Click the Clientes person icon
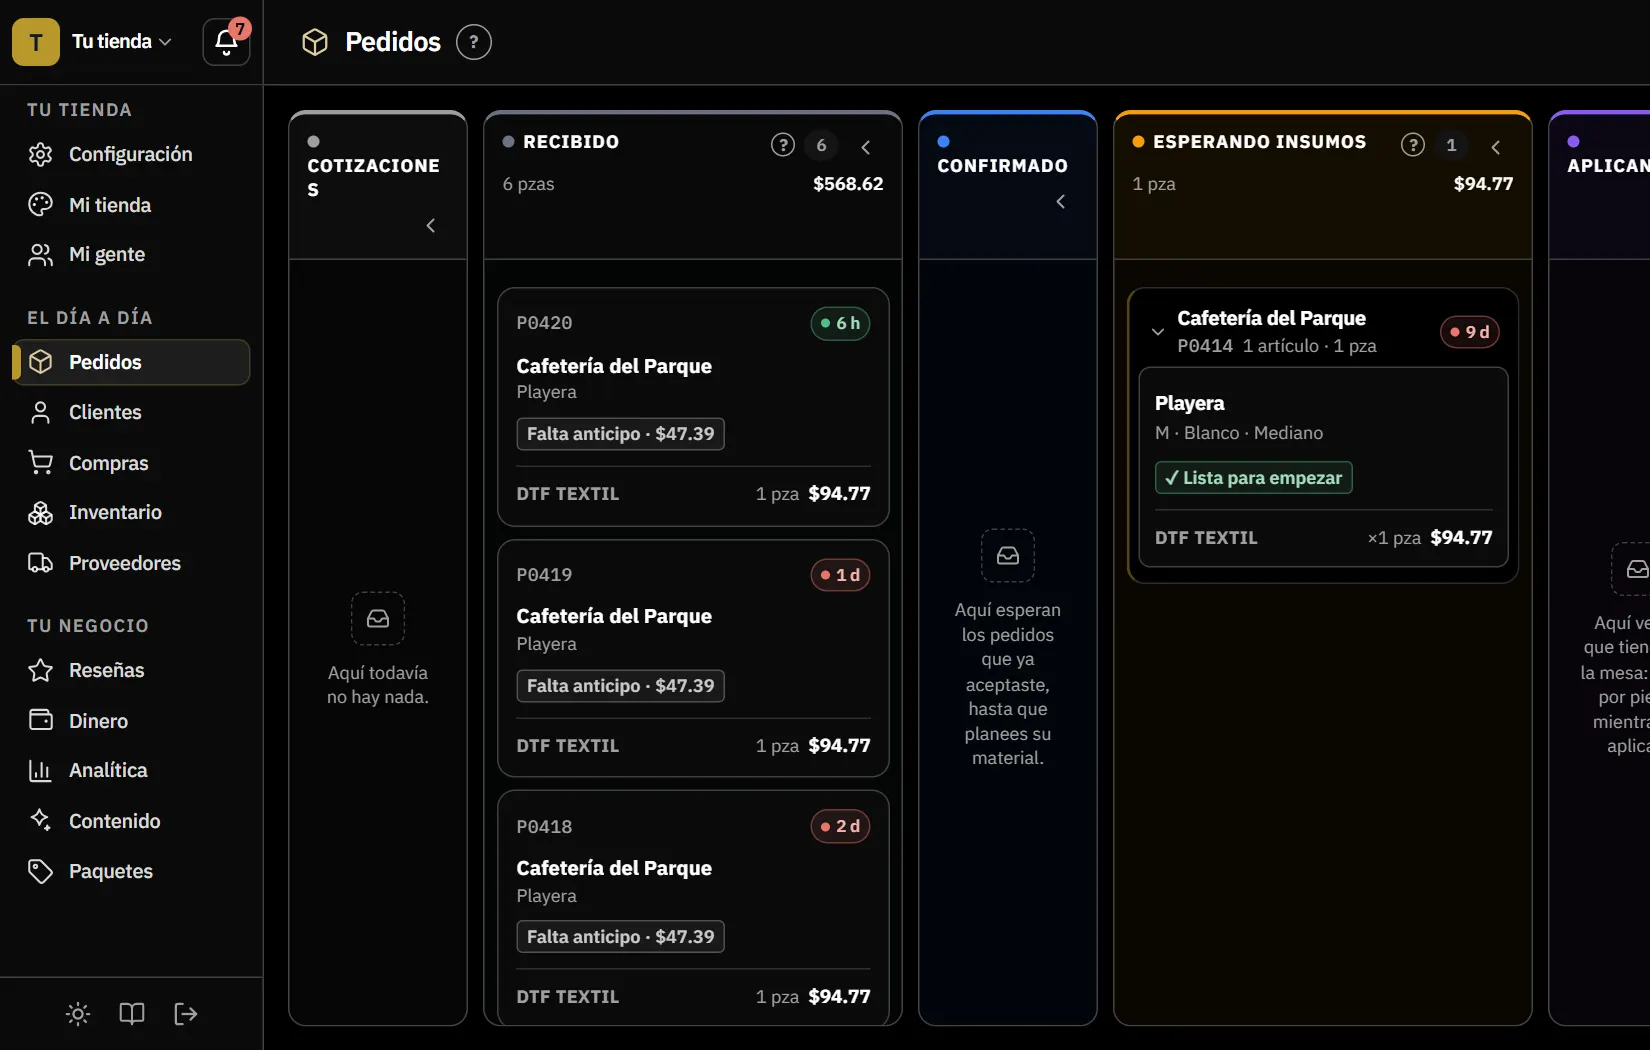The image size is (1650, 1050). 40,412
